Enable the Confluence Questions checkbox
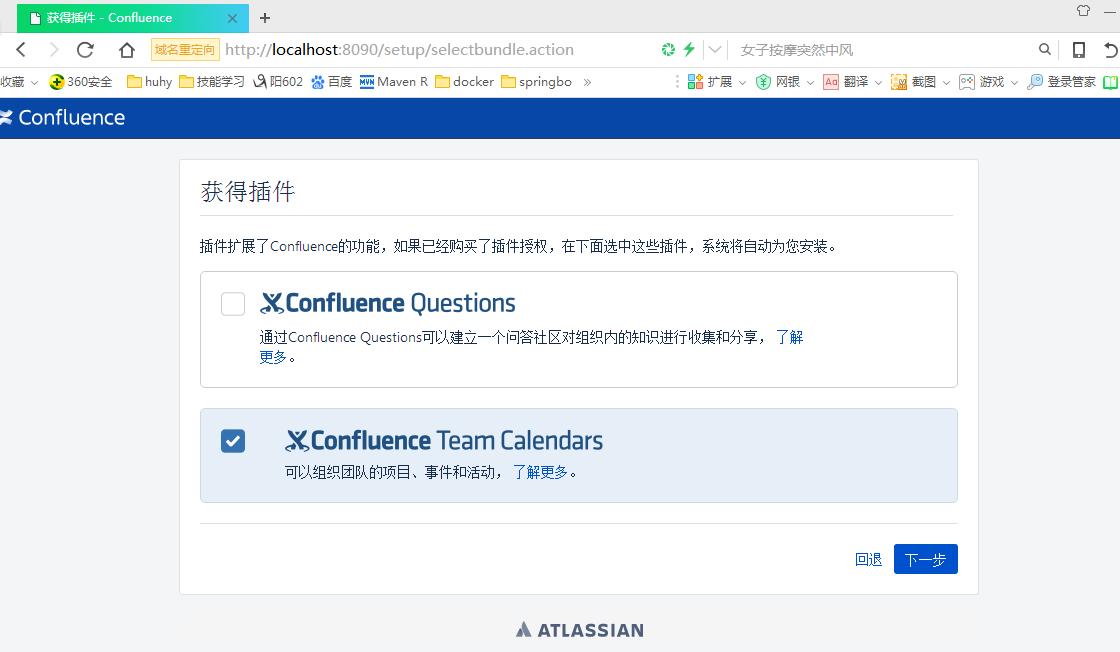The height and width of the screenshot is (652, 1120). pyautogui.click(x=233, y=304)
